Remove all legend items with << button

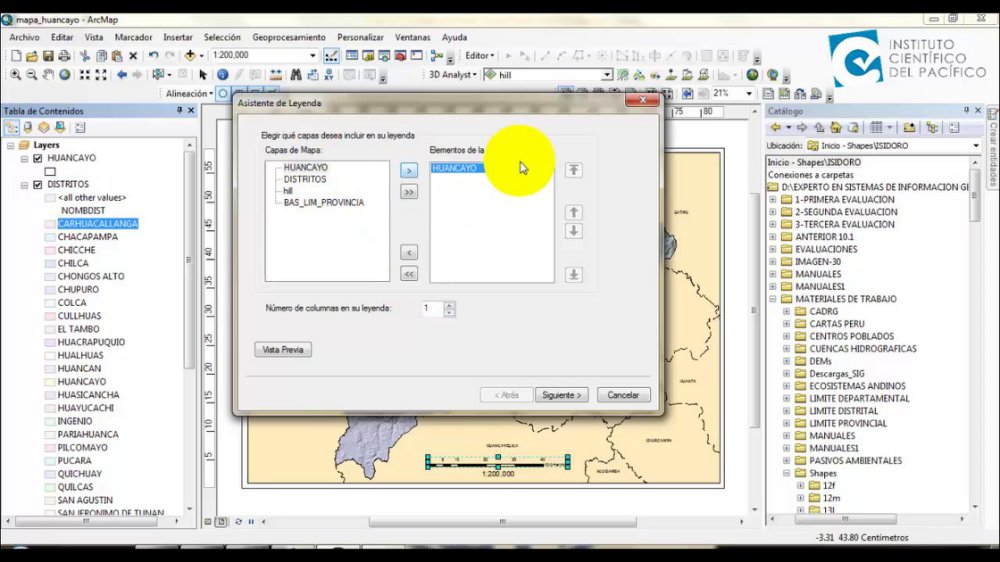(409, 274)
